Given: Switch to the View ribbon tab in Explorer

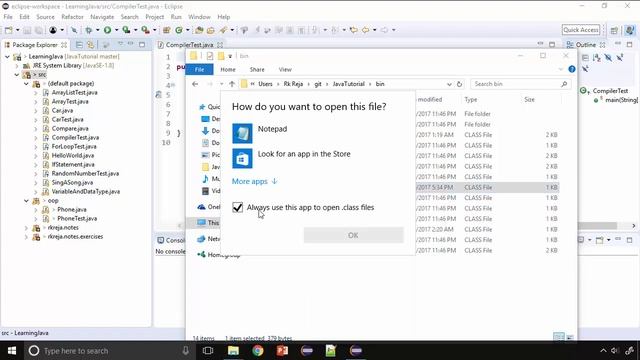Looking at the screenshot, I should (x=285, y=69).
